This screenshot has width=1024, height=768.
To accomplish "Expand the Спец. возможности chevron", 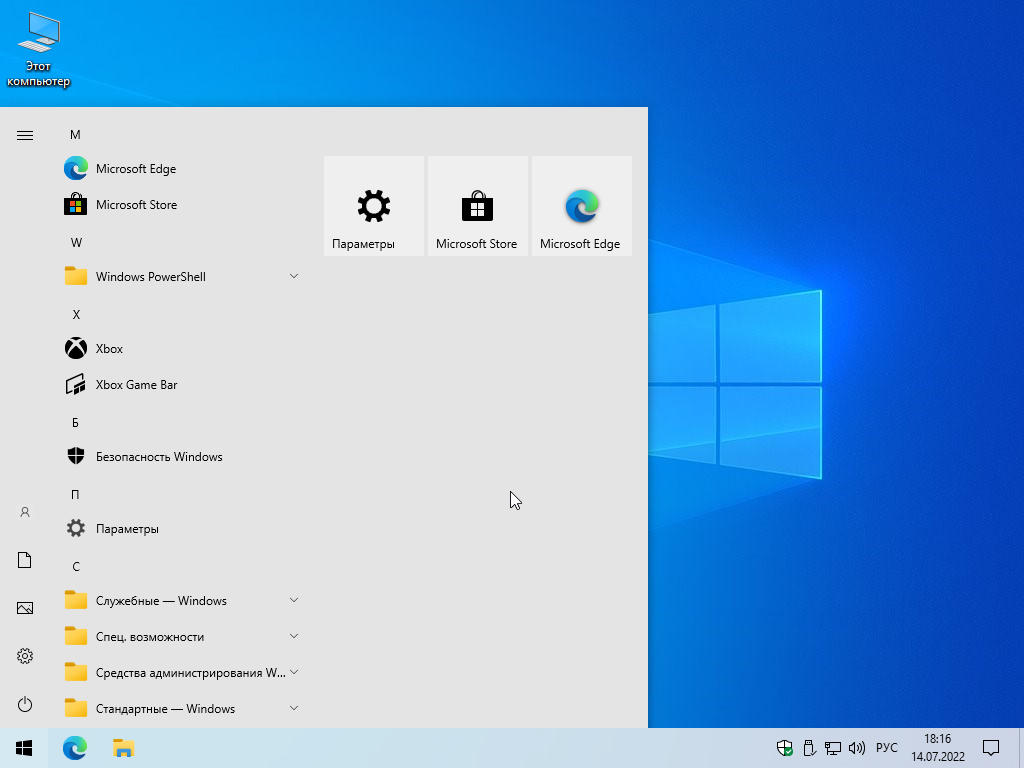I will [294, 636].
